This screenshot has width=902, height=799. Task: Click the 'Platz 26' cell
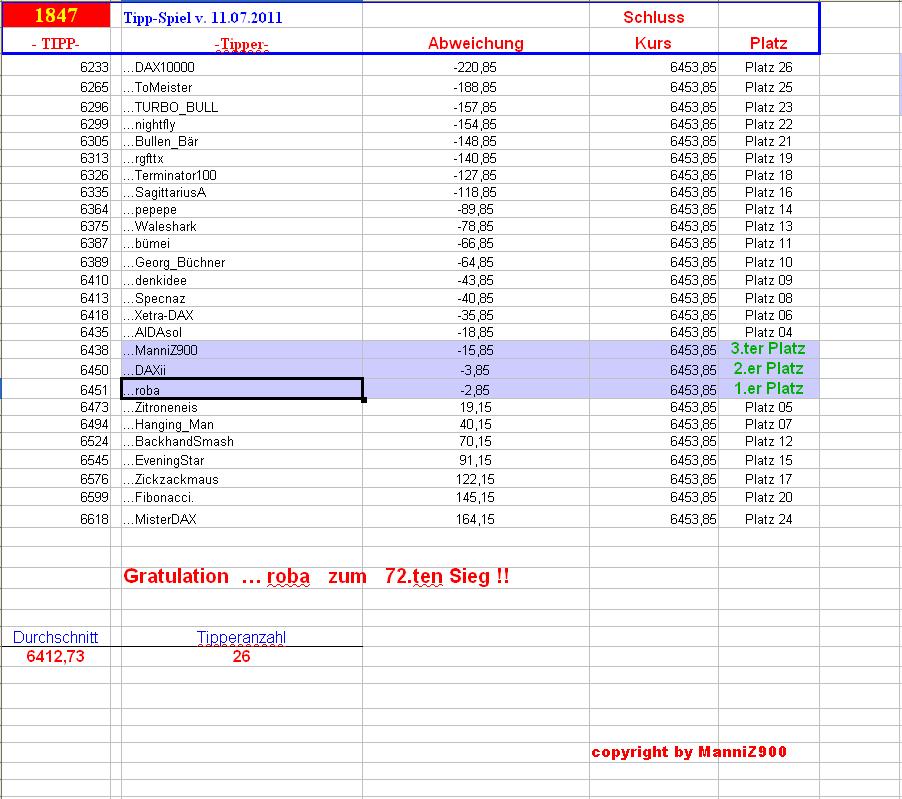769,67
